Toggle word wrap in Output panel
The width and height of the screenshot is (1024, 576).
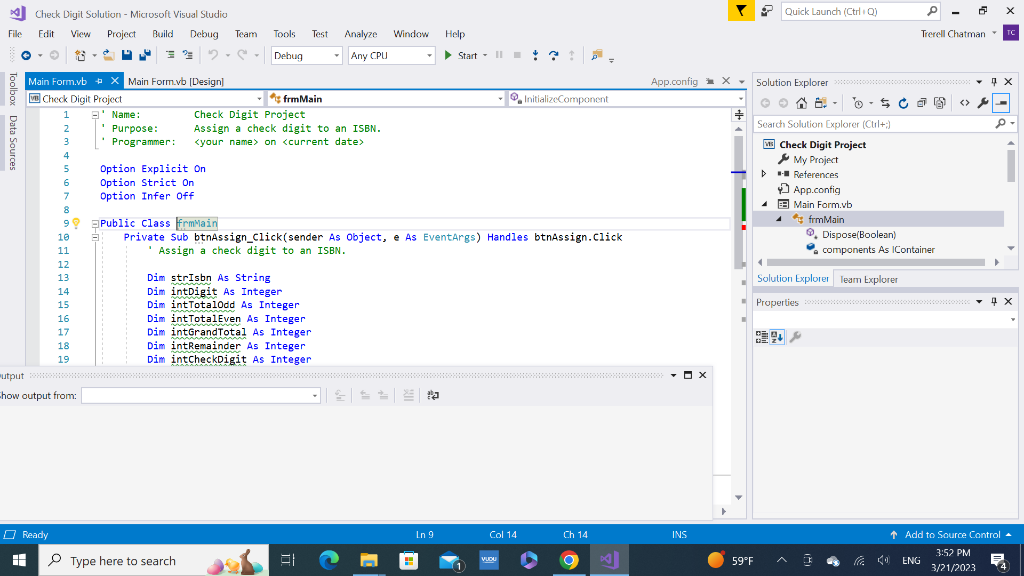point(433,396)
